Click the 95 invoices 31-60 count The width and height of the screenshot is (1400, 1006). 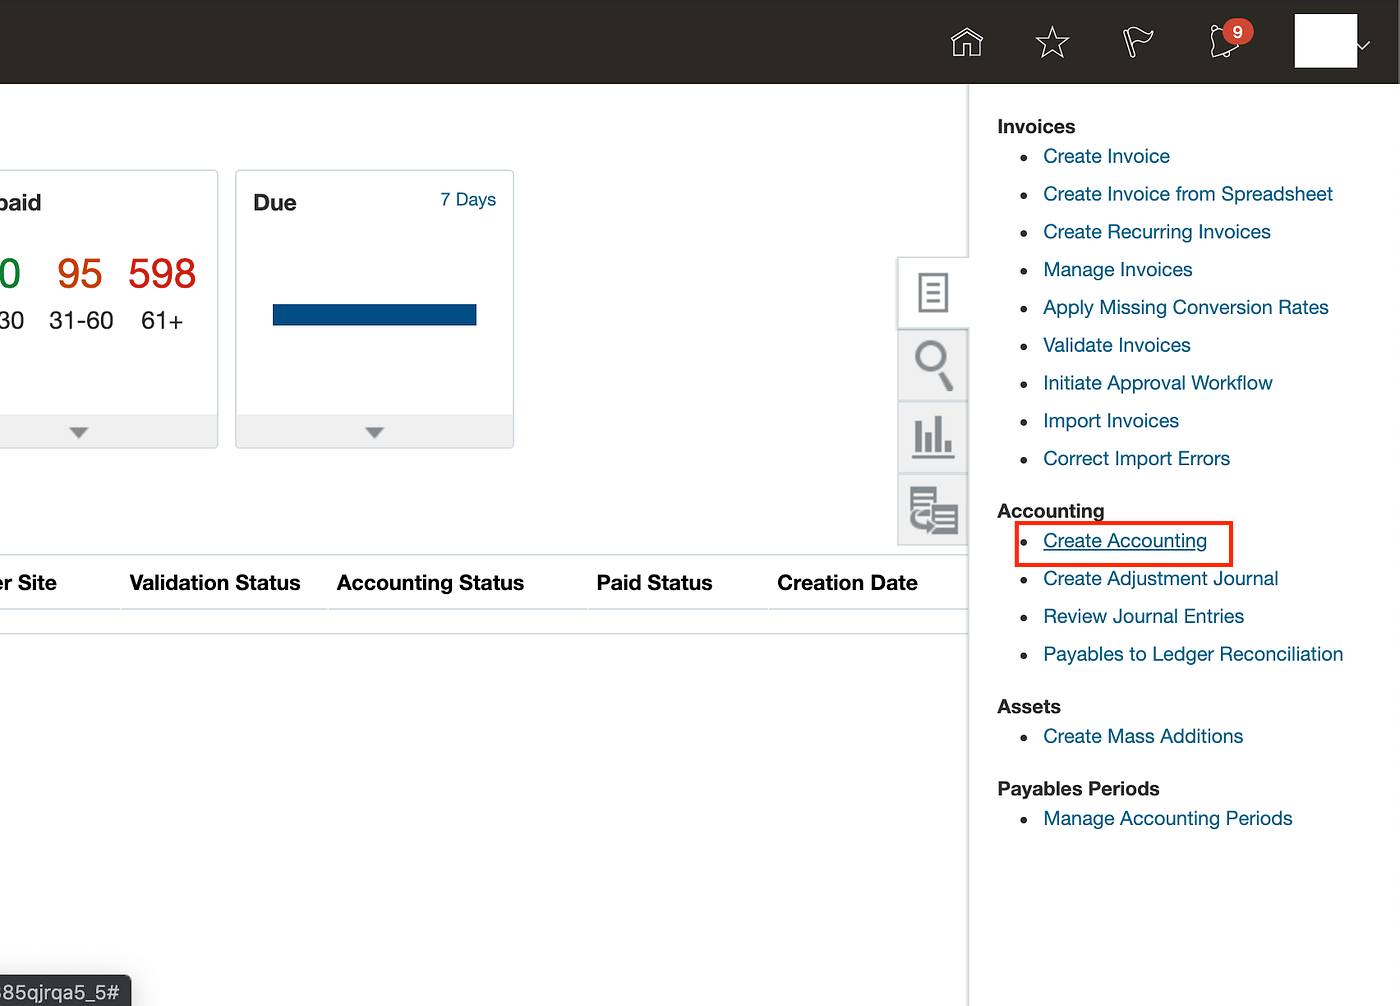point(80,274)
